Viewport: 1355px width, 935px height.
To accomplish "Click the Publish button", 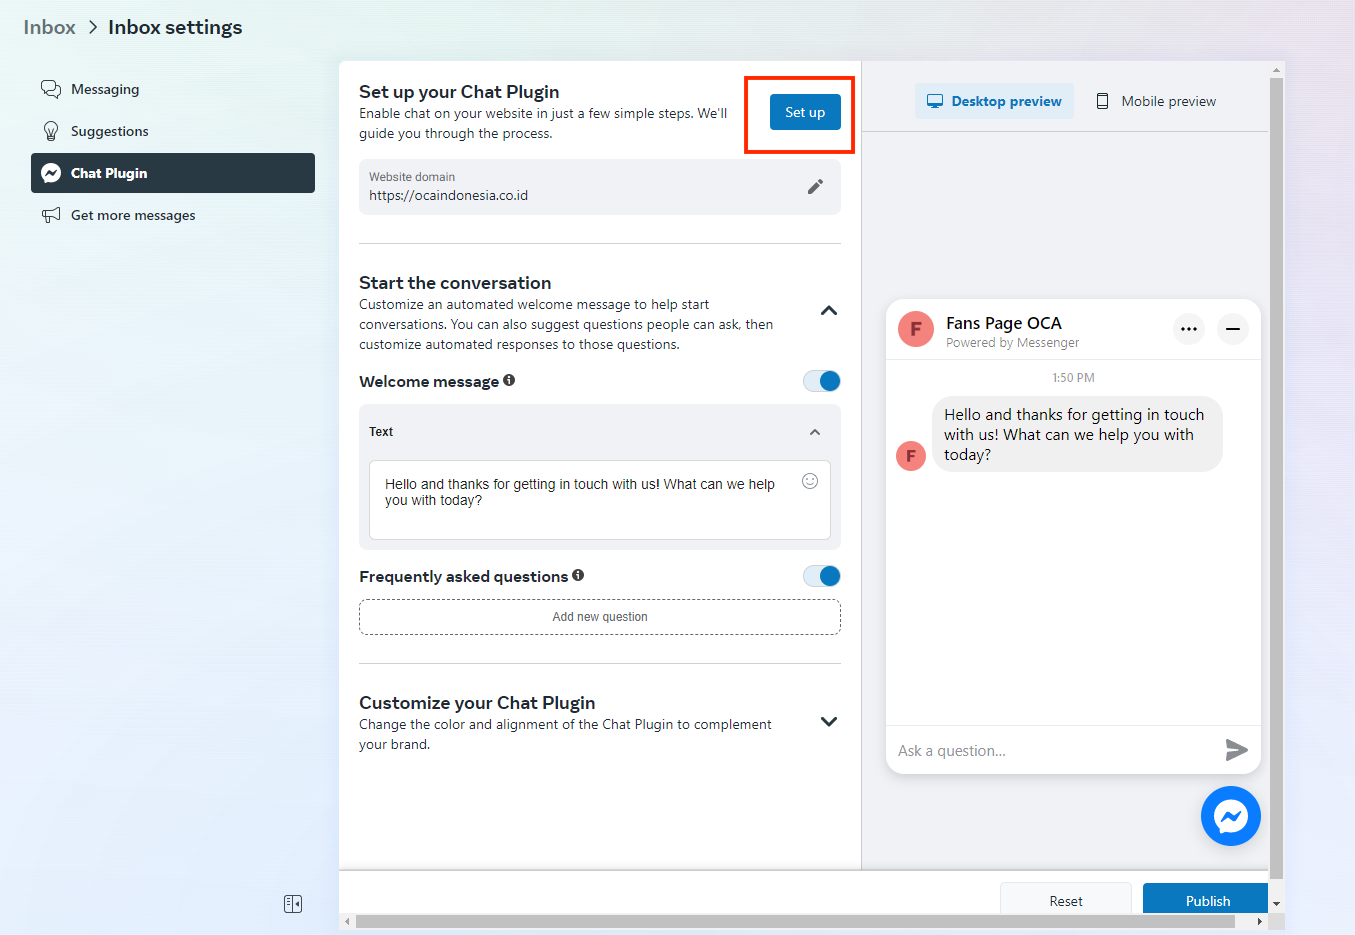I will 1206,900.
